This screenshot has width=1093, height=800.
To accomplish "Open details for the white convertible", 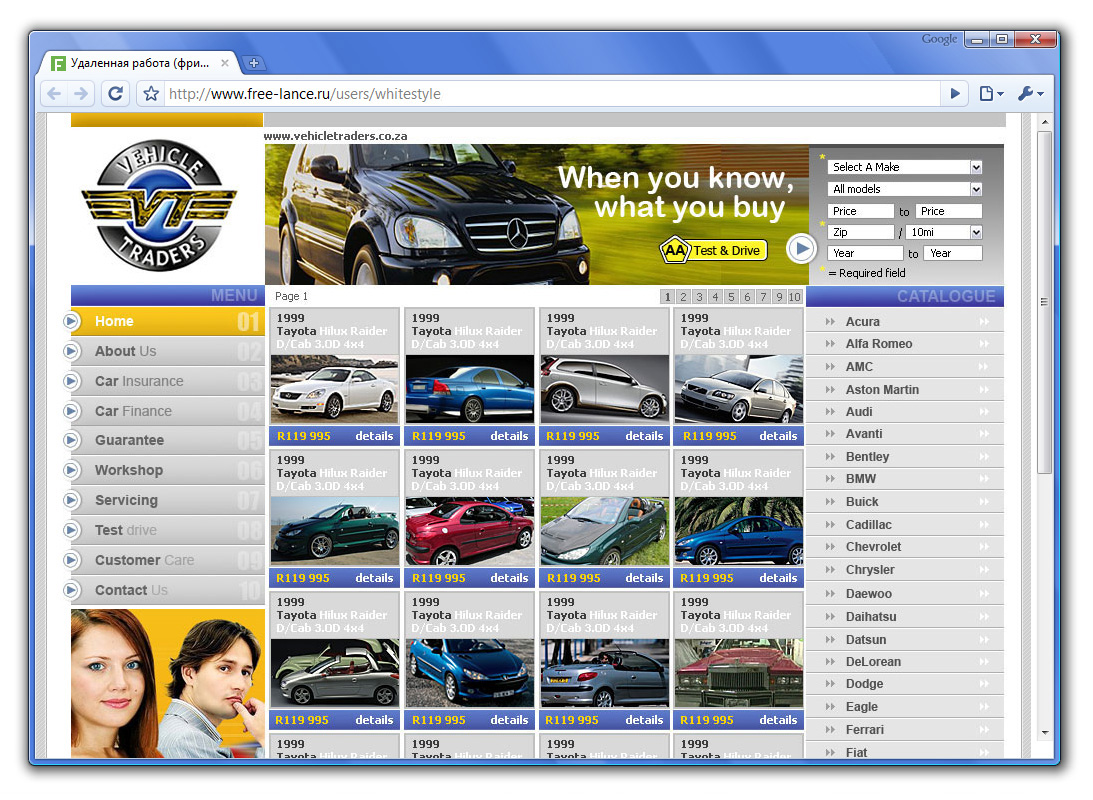I will [374, 436].
